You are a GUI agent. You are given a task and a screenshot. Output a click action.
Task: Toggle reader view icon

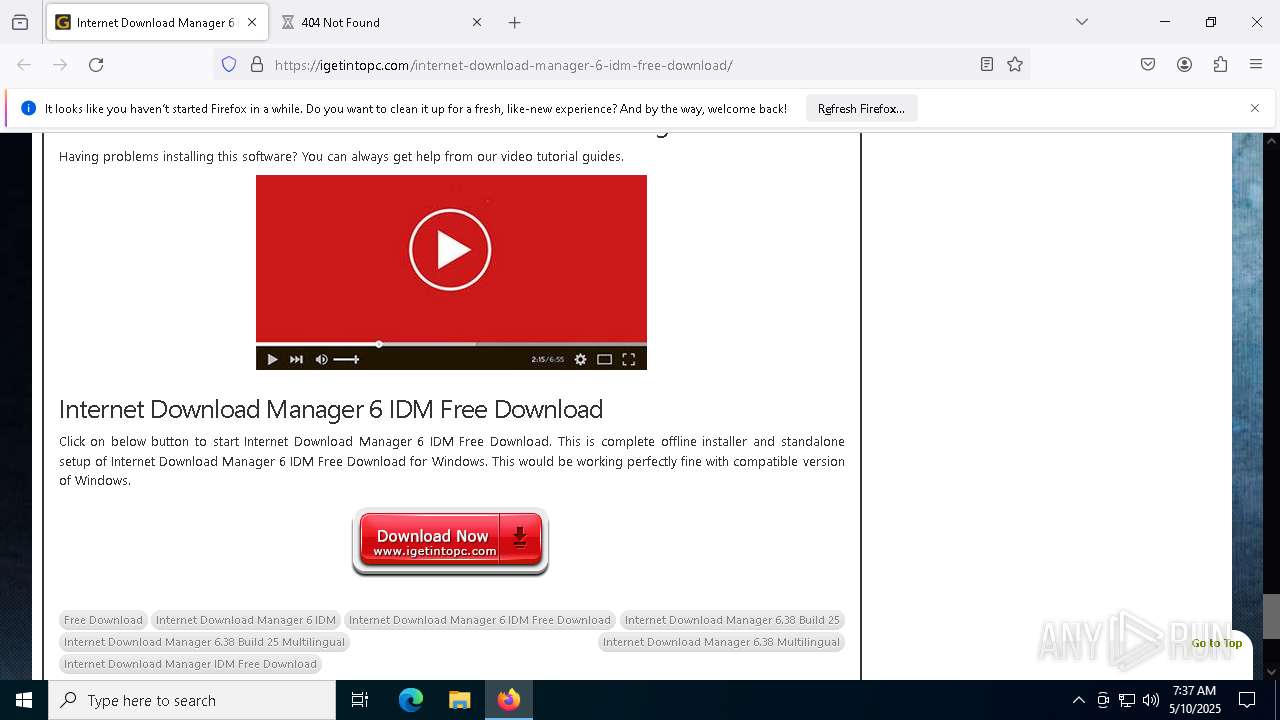pyautogui.click(x=987, y=65)
